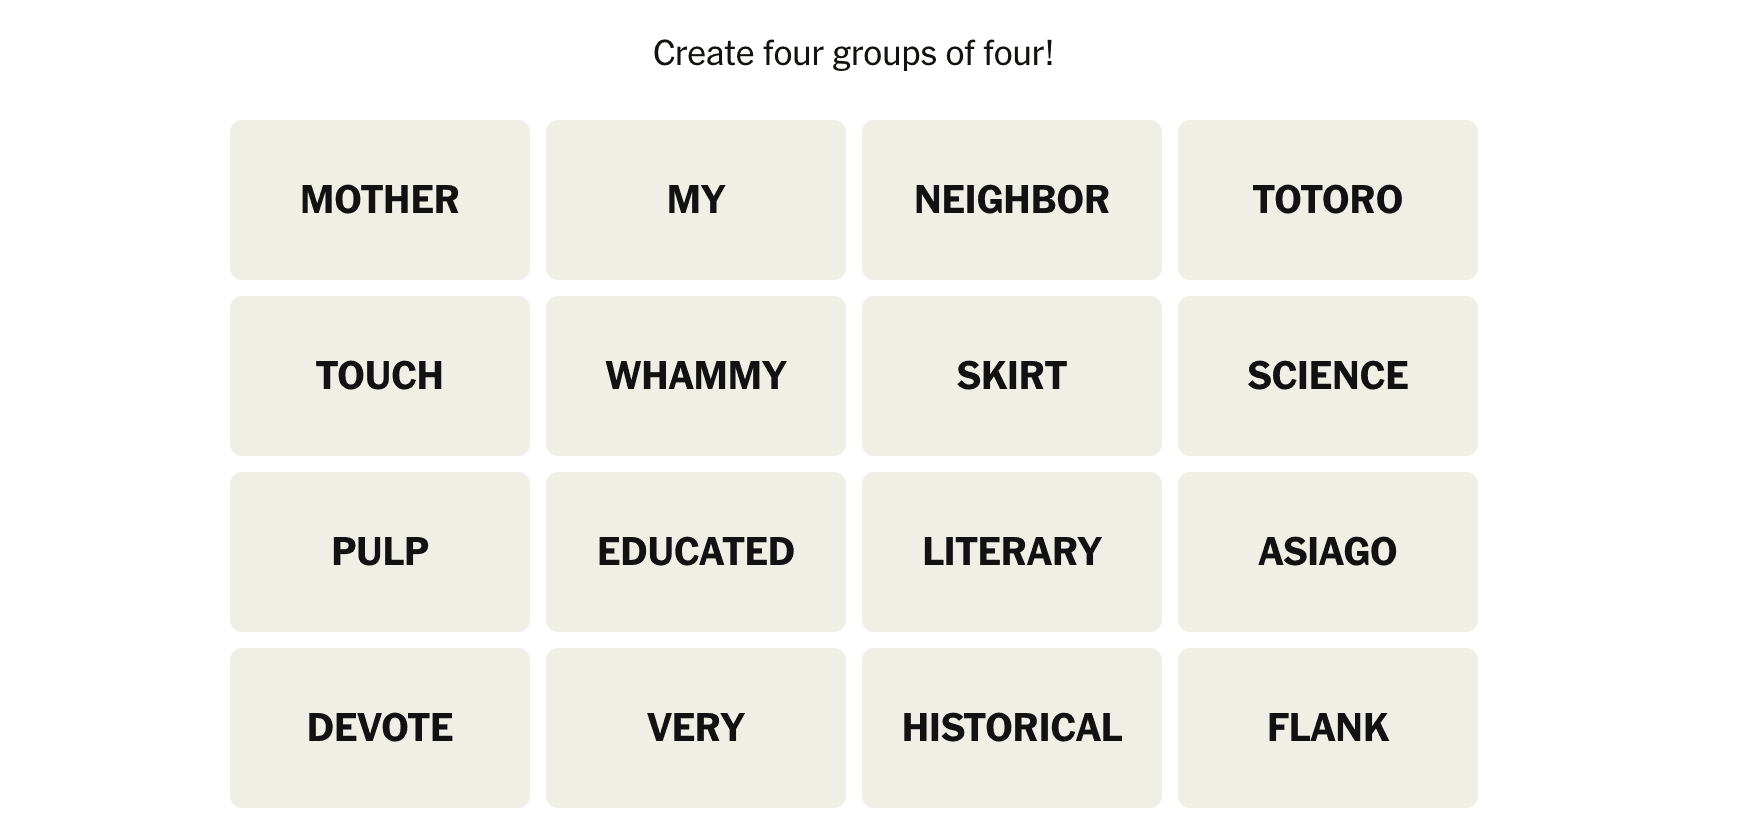Viewport: 1738px width, 840px height.
Task: Select the TOTORO word tile
Action: point(1327,200)
